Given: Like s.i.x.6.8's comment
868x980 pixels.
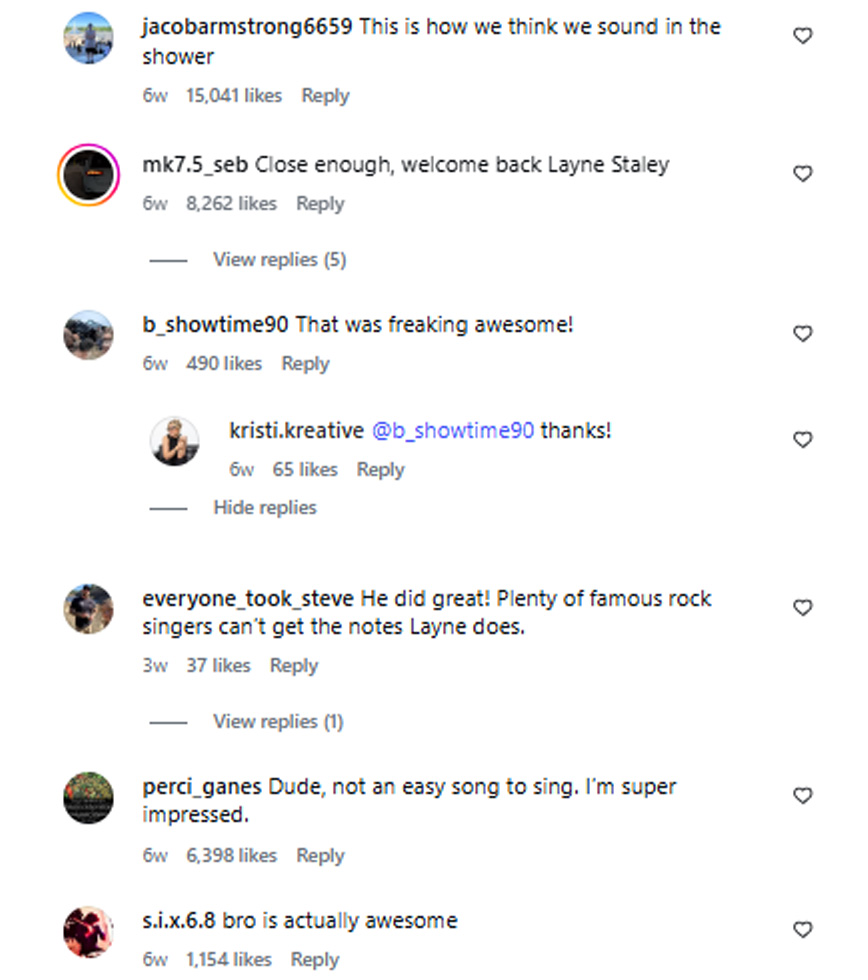Looking at the screenshot, I should tap(803, 927).
